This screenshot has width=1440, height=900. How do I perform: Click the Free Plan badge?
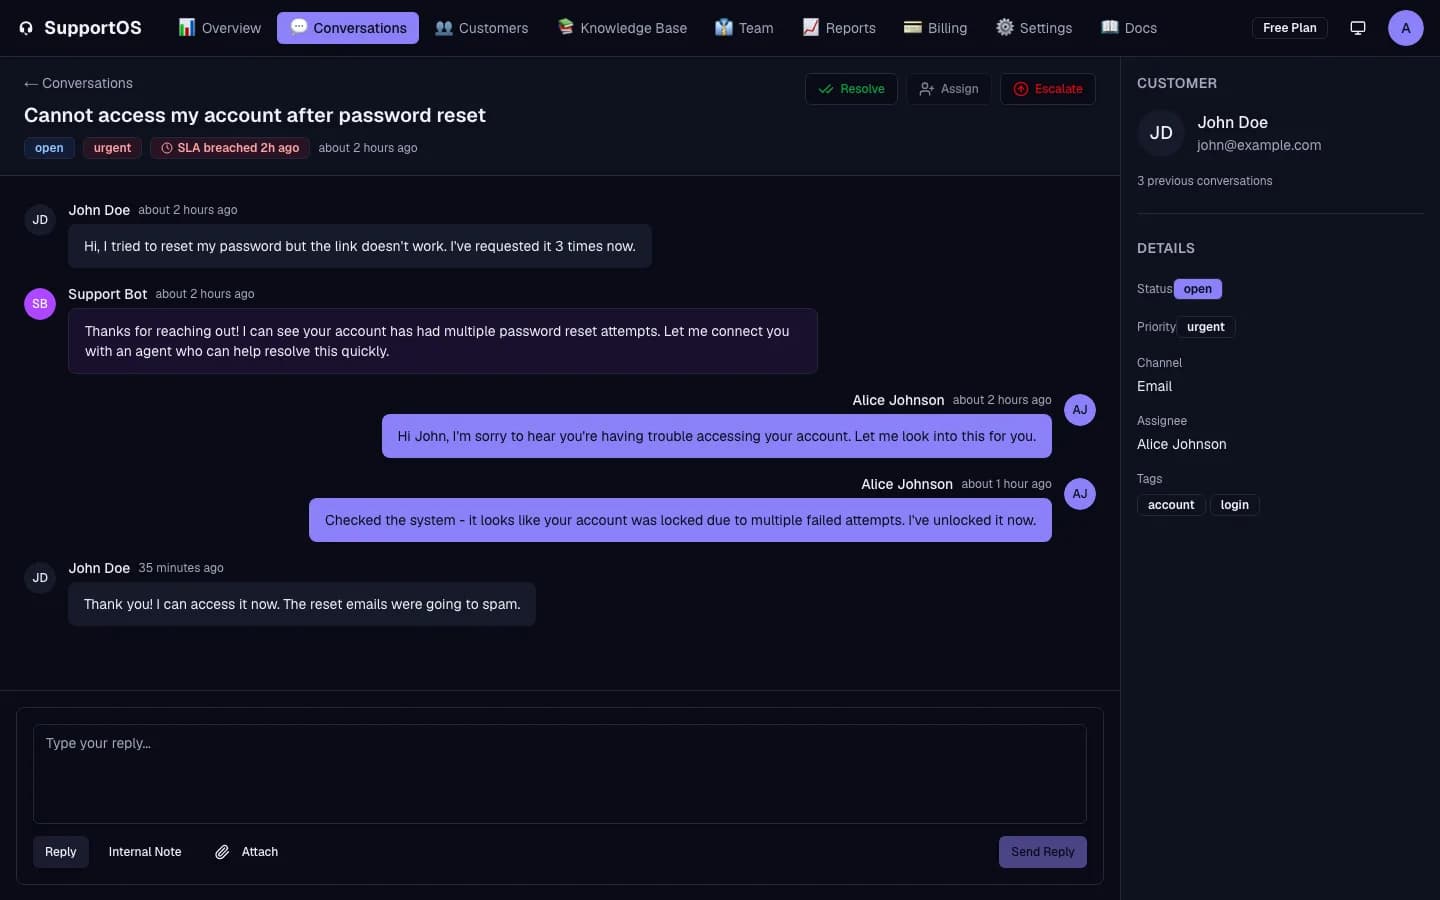1289,28
